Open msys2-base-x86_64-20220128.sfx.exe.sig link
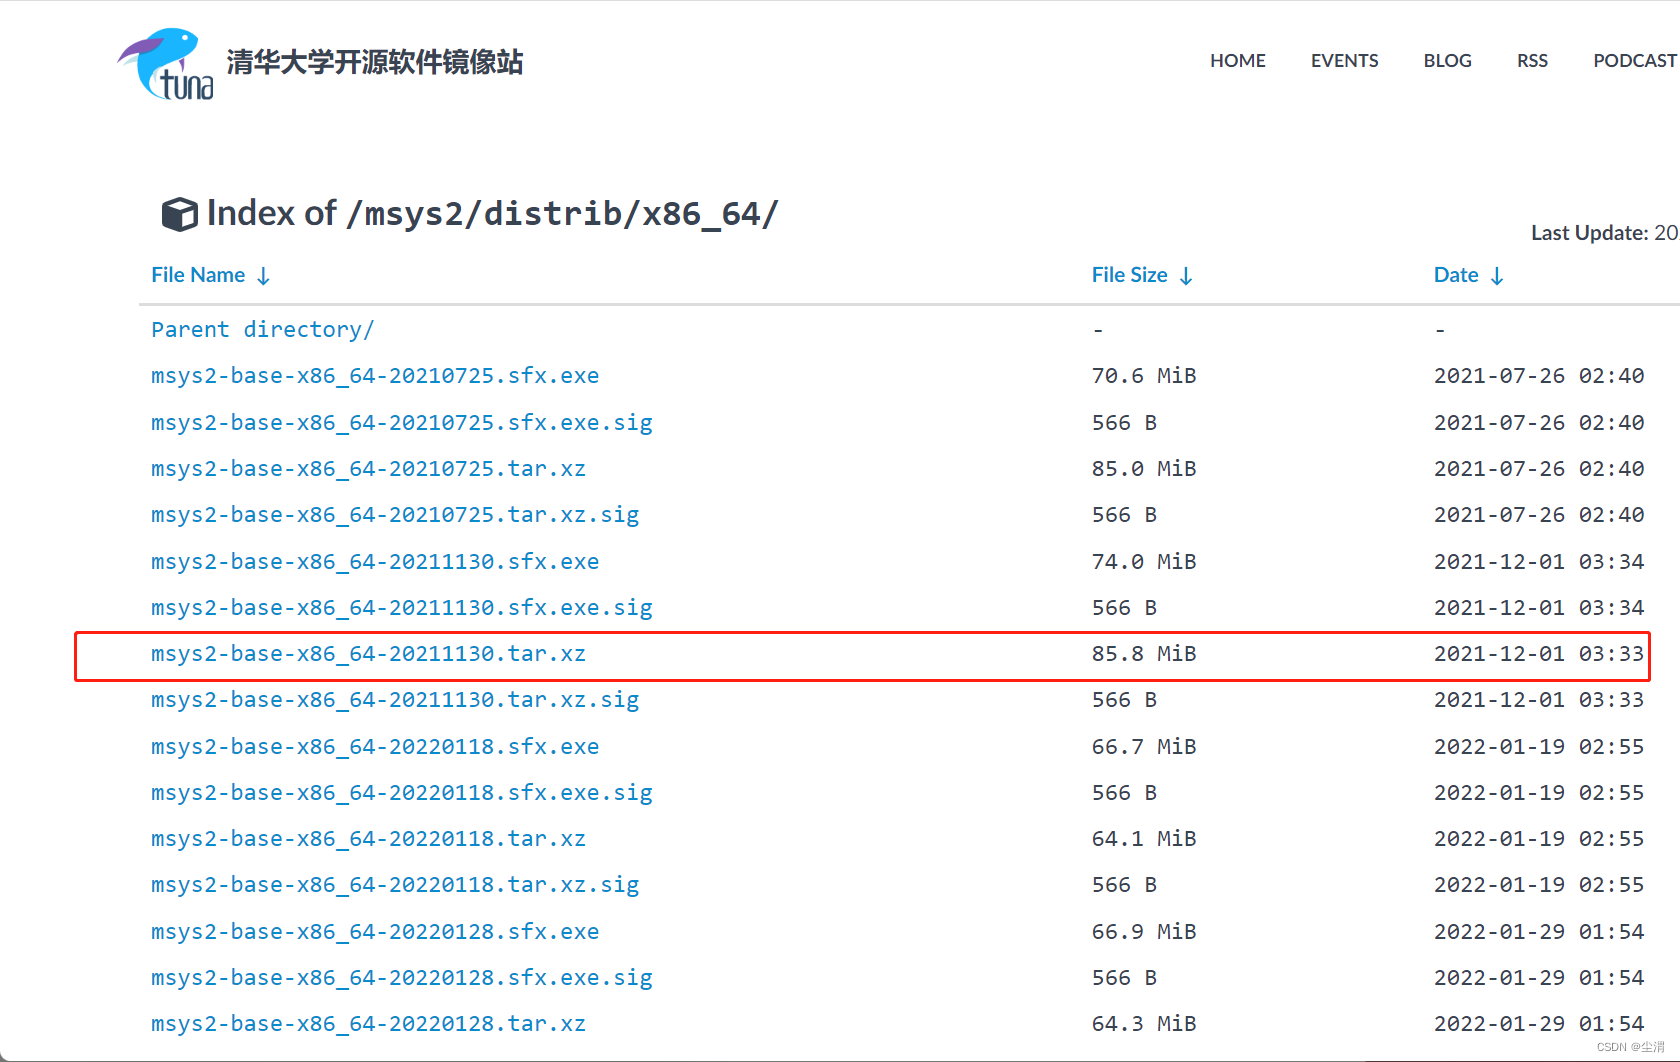Viewport: 1680px width, 1062px height. [402, 978]
